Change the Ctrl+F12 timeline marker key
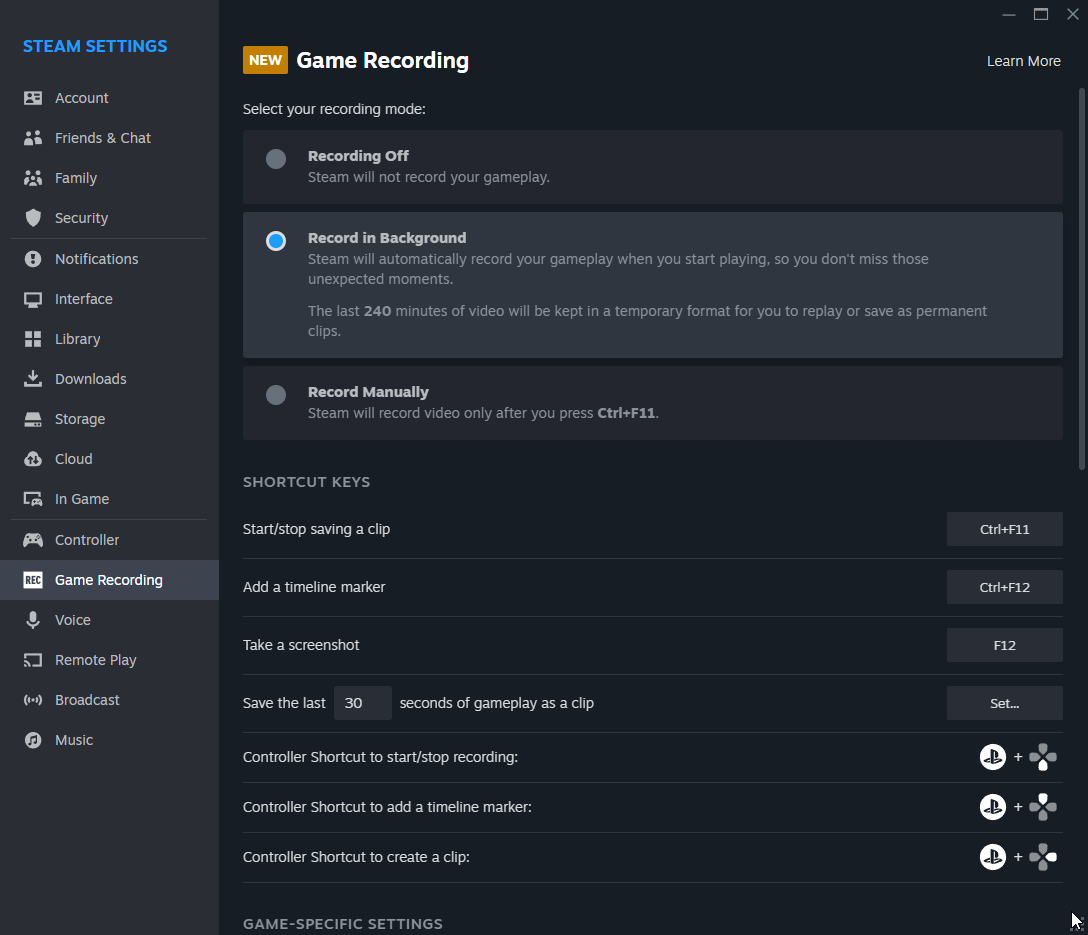Viewport: 1088px width, 935px height. click(1004, 587)
